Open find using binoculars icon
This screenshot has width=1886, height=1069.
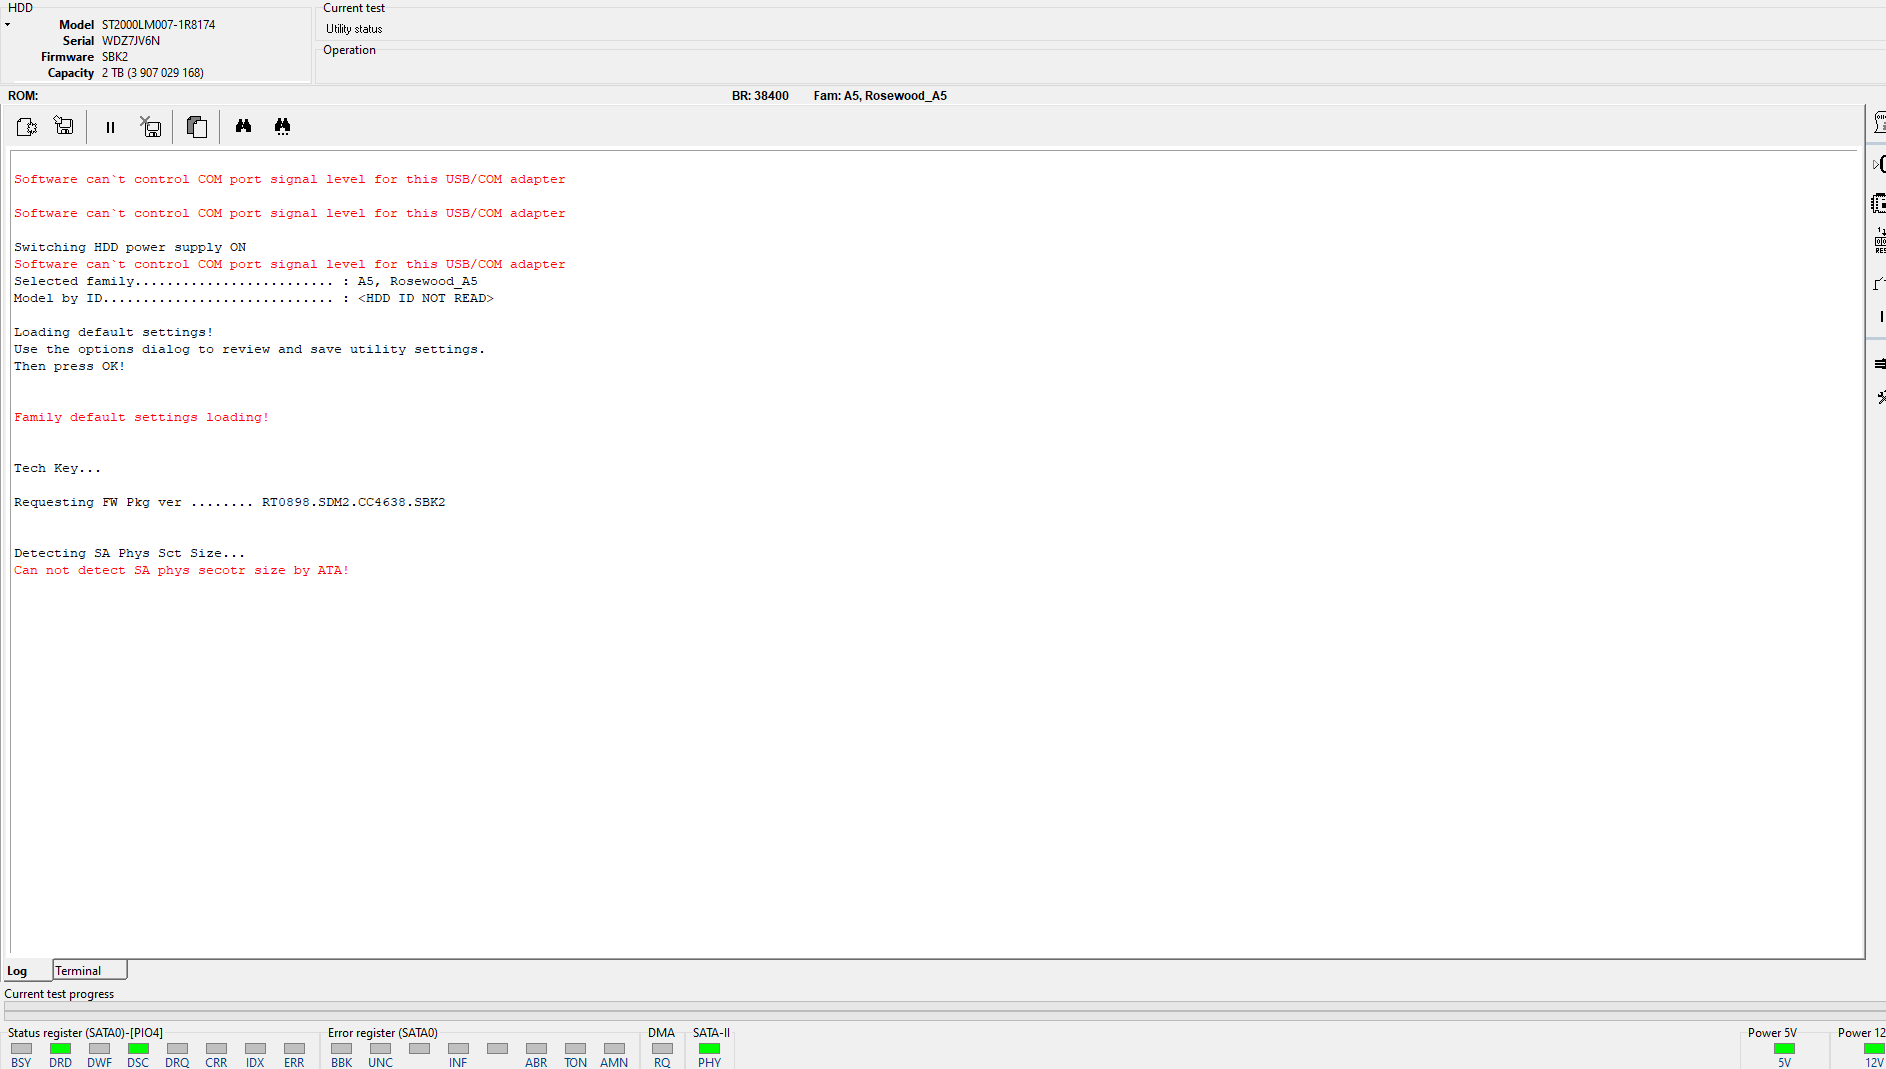click(243, 126)
